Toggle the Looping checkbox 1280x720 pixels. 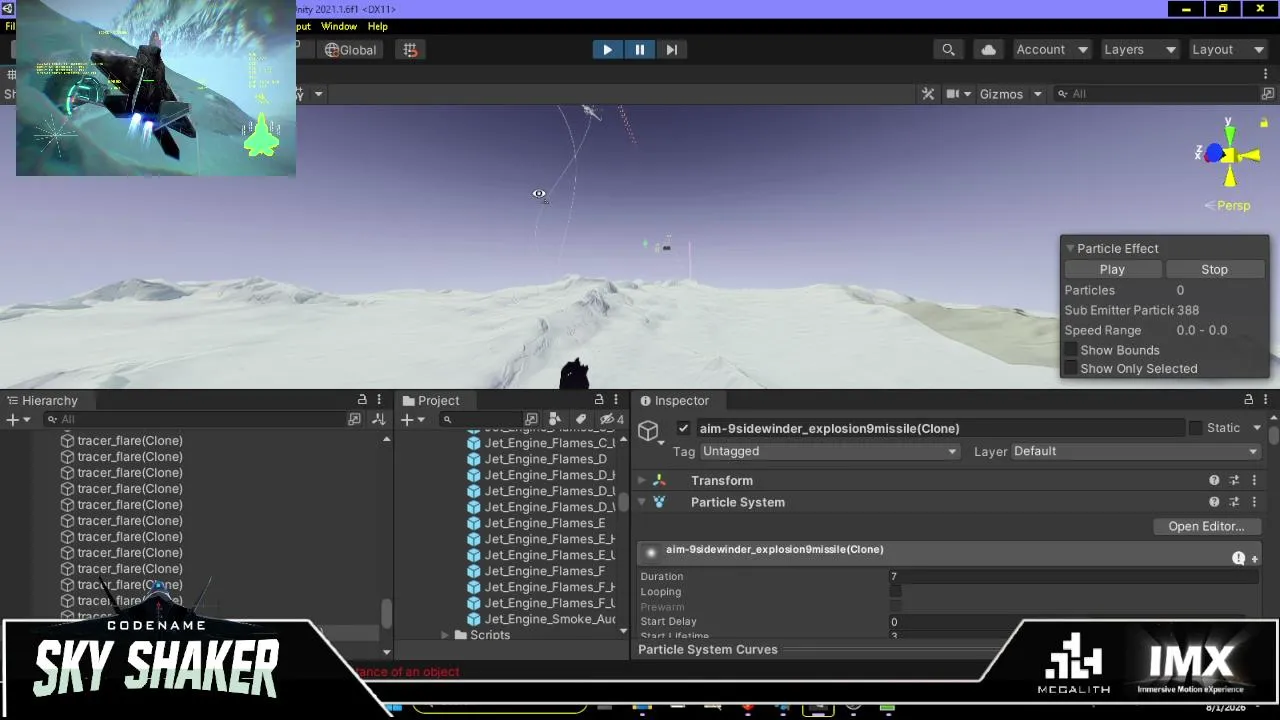tap(895, 592)
